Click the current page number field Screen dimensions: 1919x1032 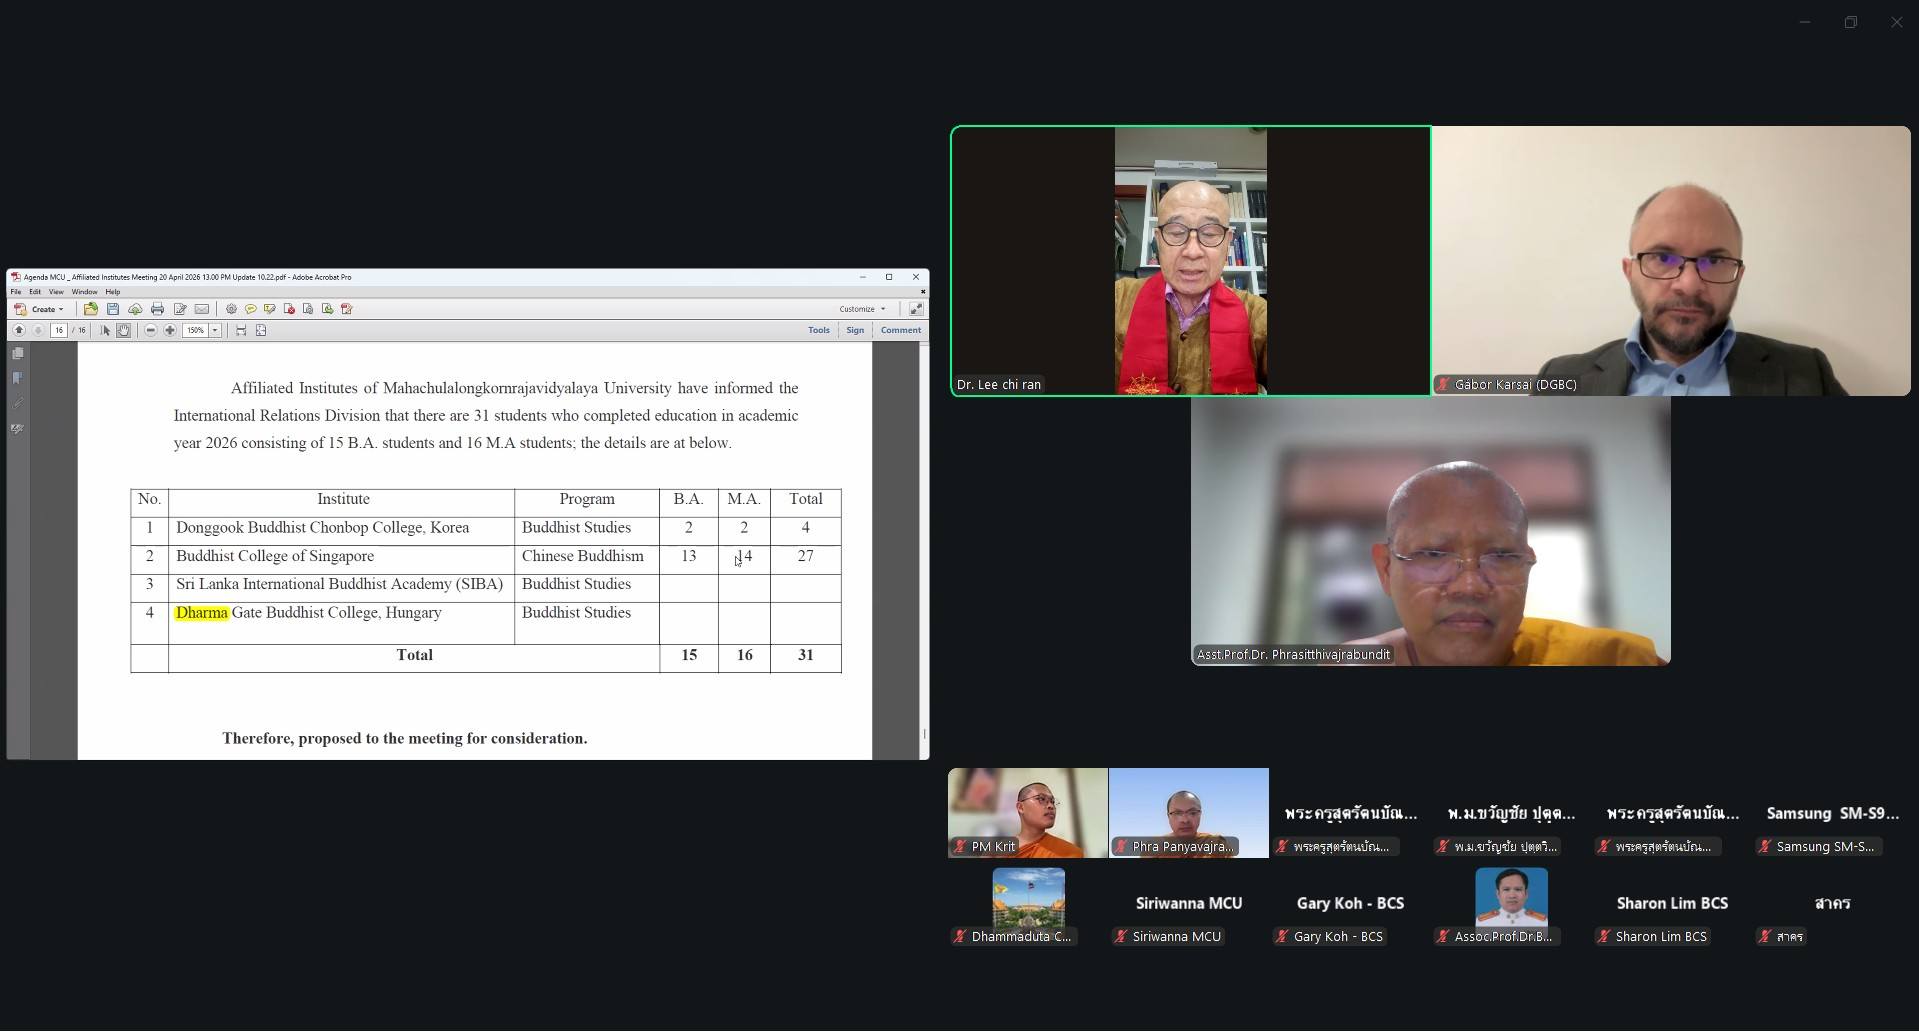pyautogui.click(x=59, y=330)
